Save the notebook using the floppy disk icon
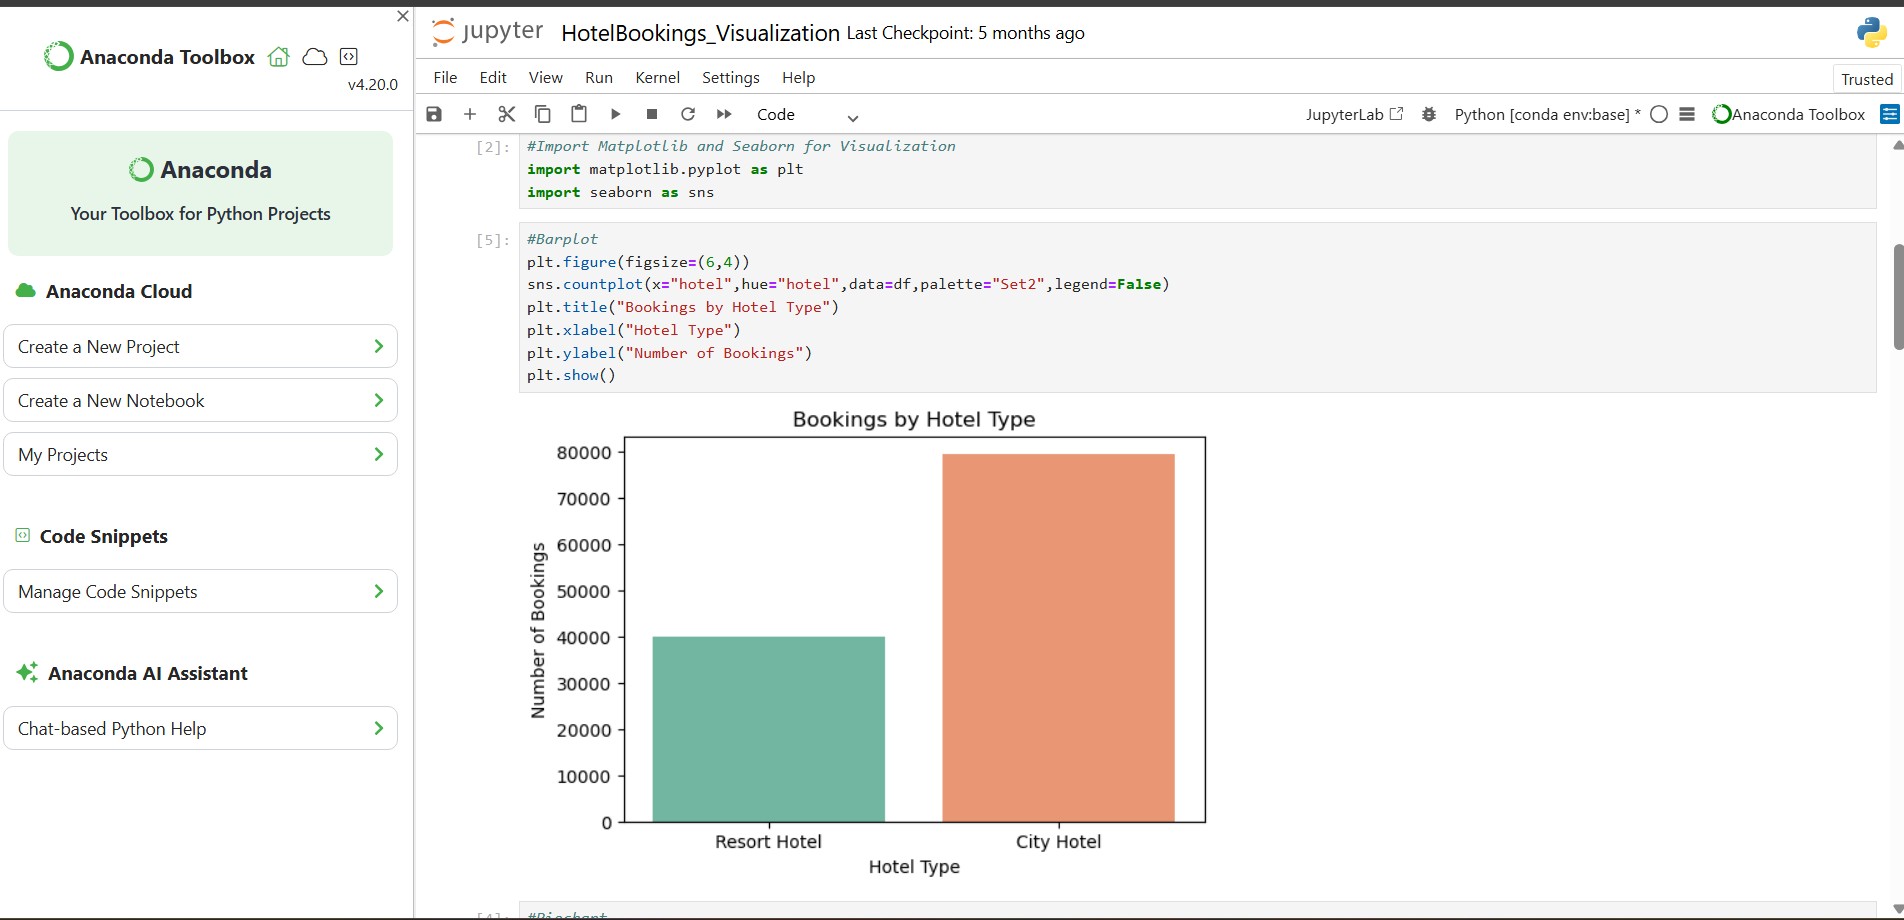The image size is (1904, 920). tap(434, 114)
